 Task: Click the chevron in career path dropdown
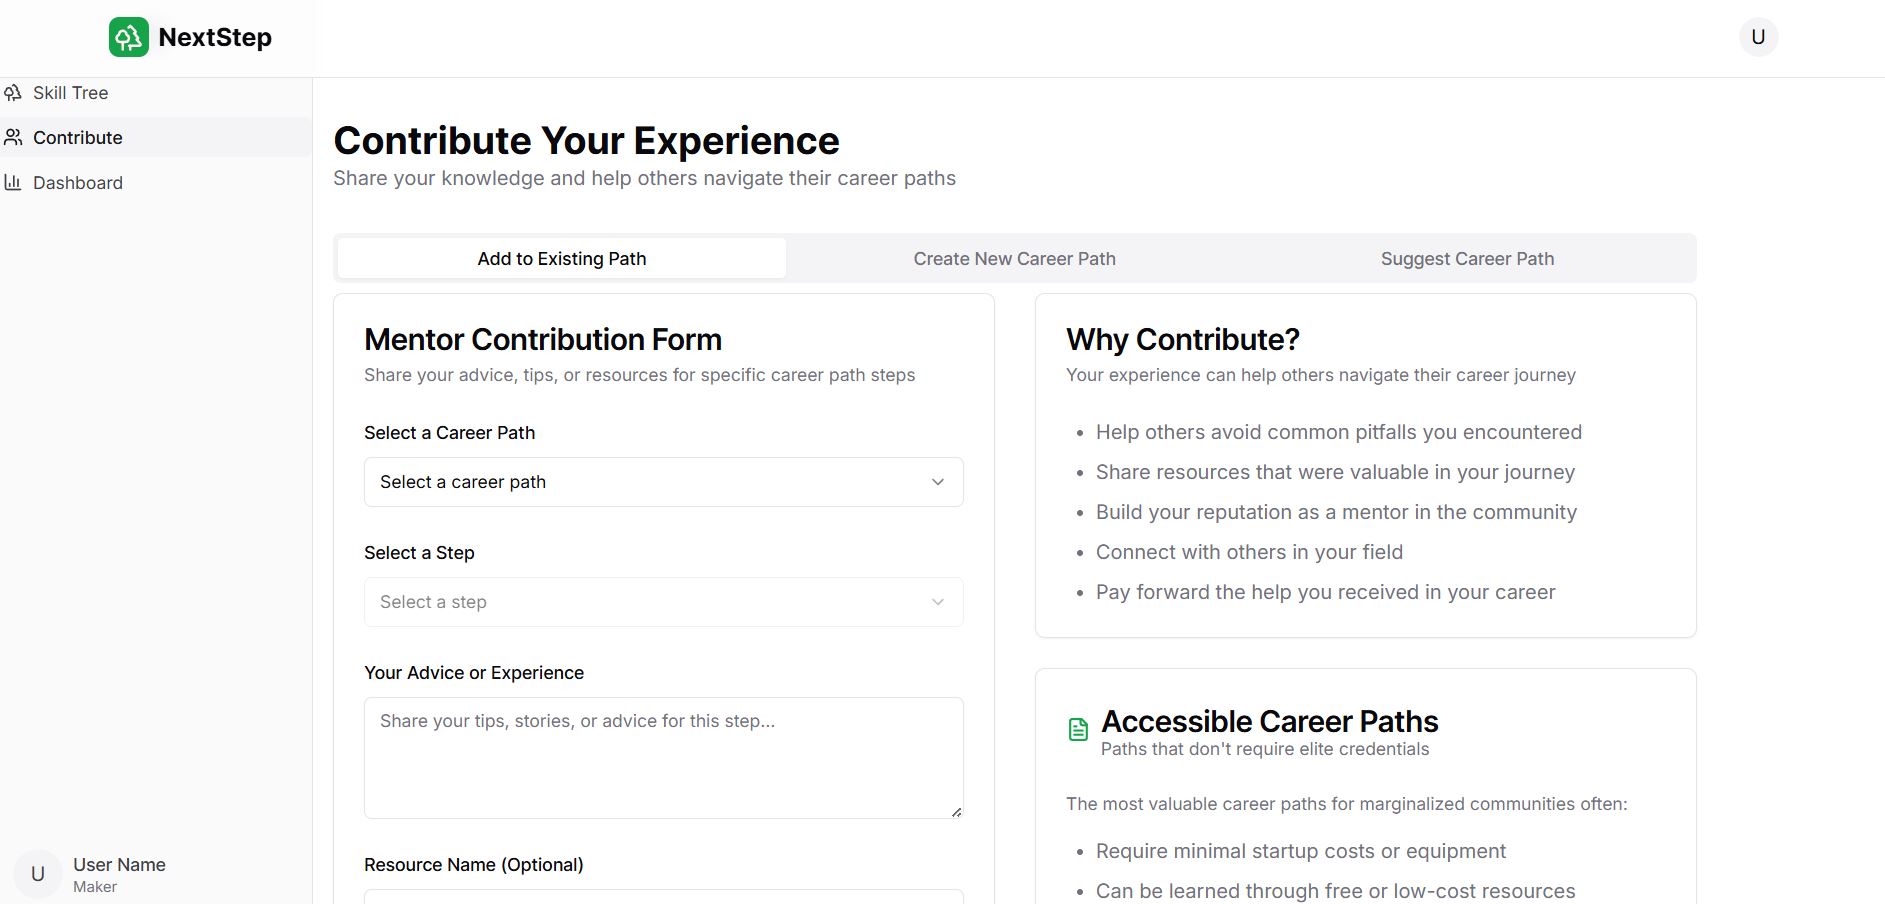point(938,482)
